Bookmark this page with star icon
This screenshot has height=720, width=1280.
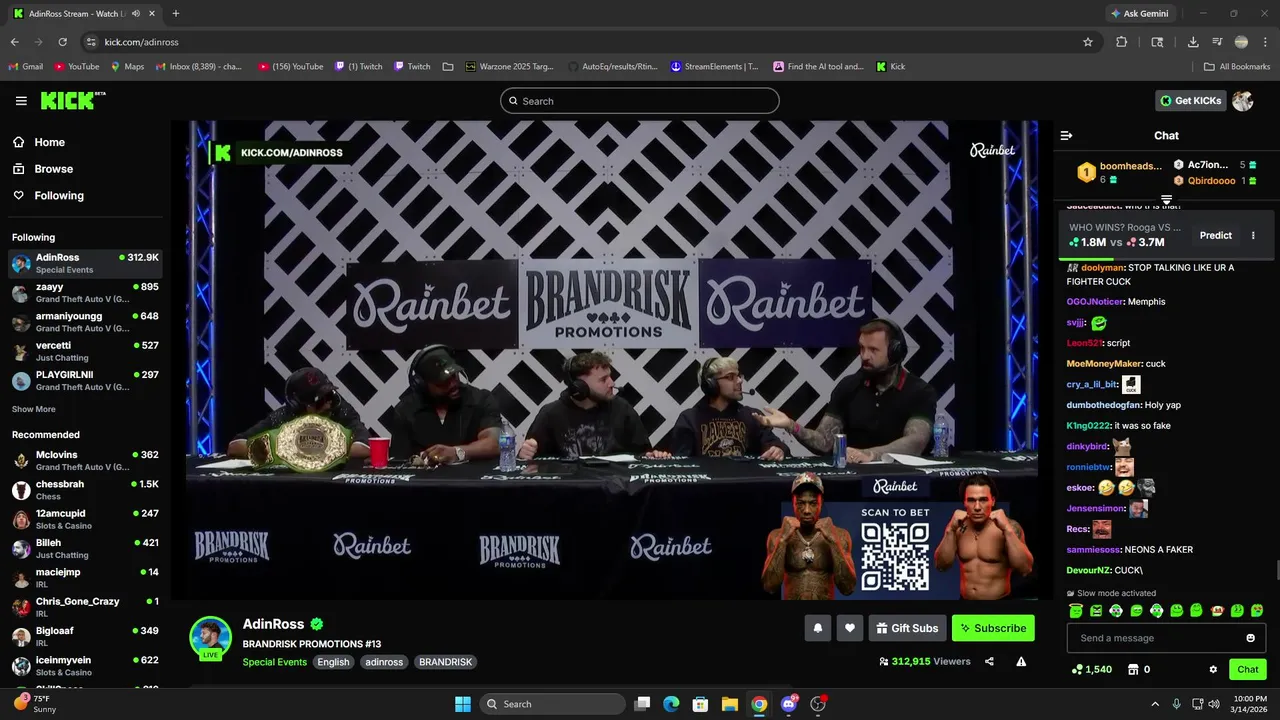[1088, 42]
